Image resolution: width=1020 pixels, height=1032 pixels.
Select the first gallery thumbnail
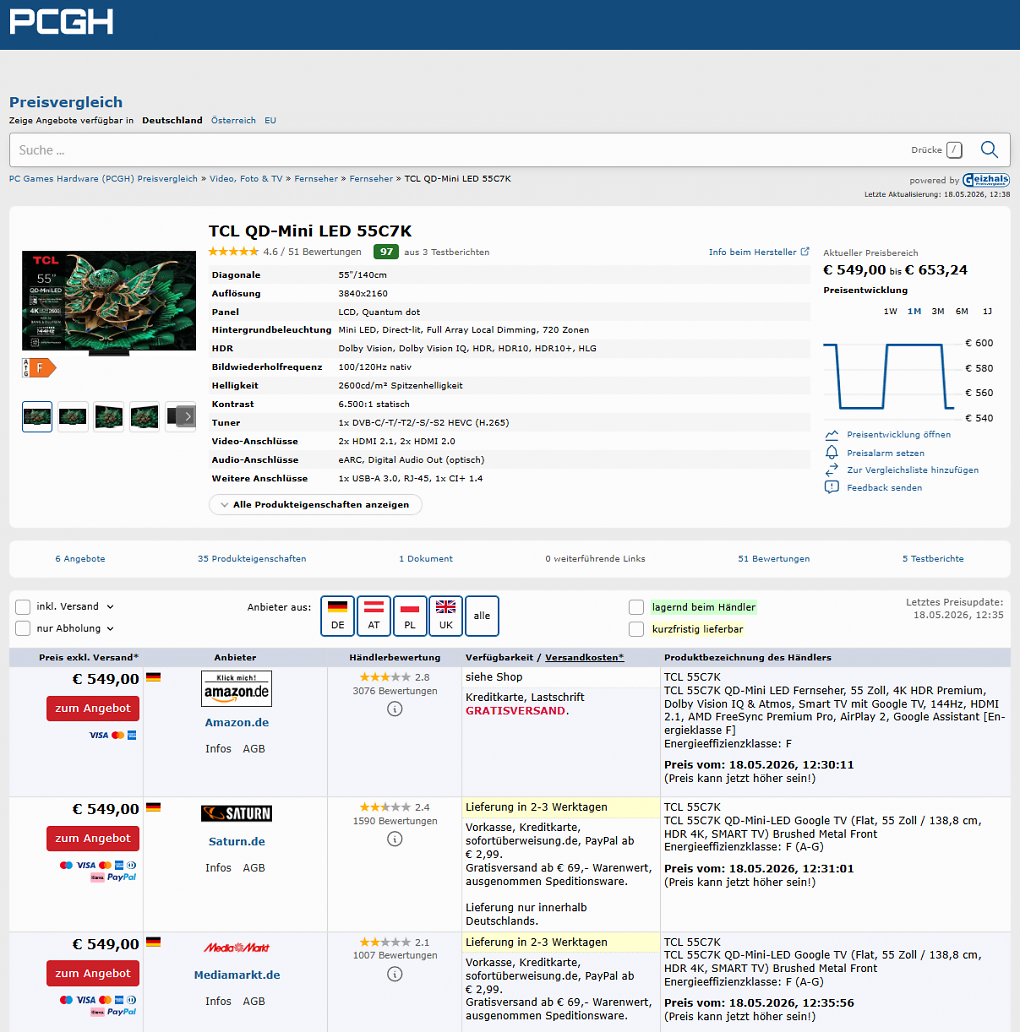[37, 417]
